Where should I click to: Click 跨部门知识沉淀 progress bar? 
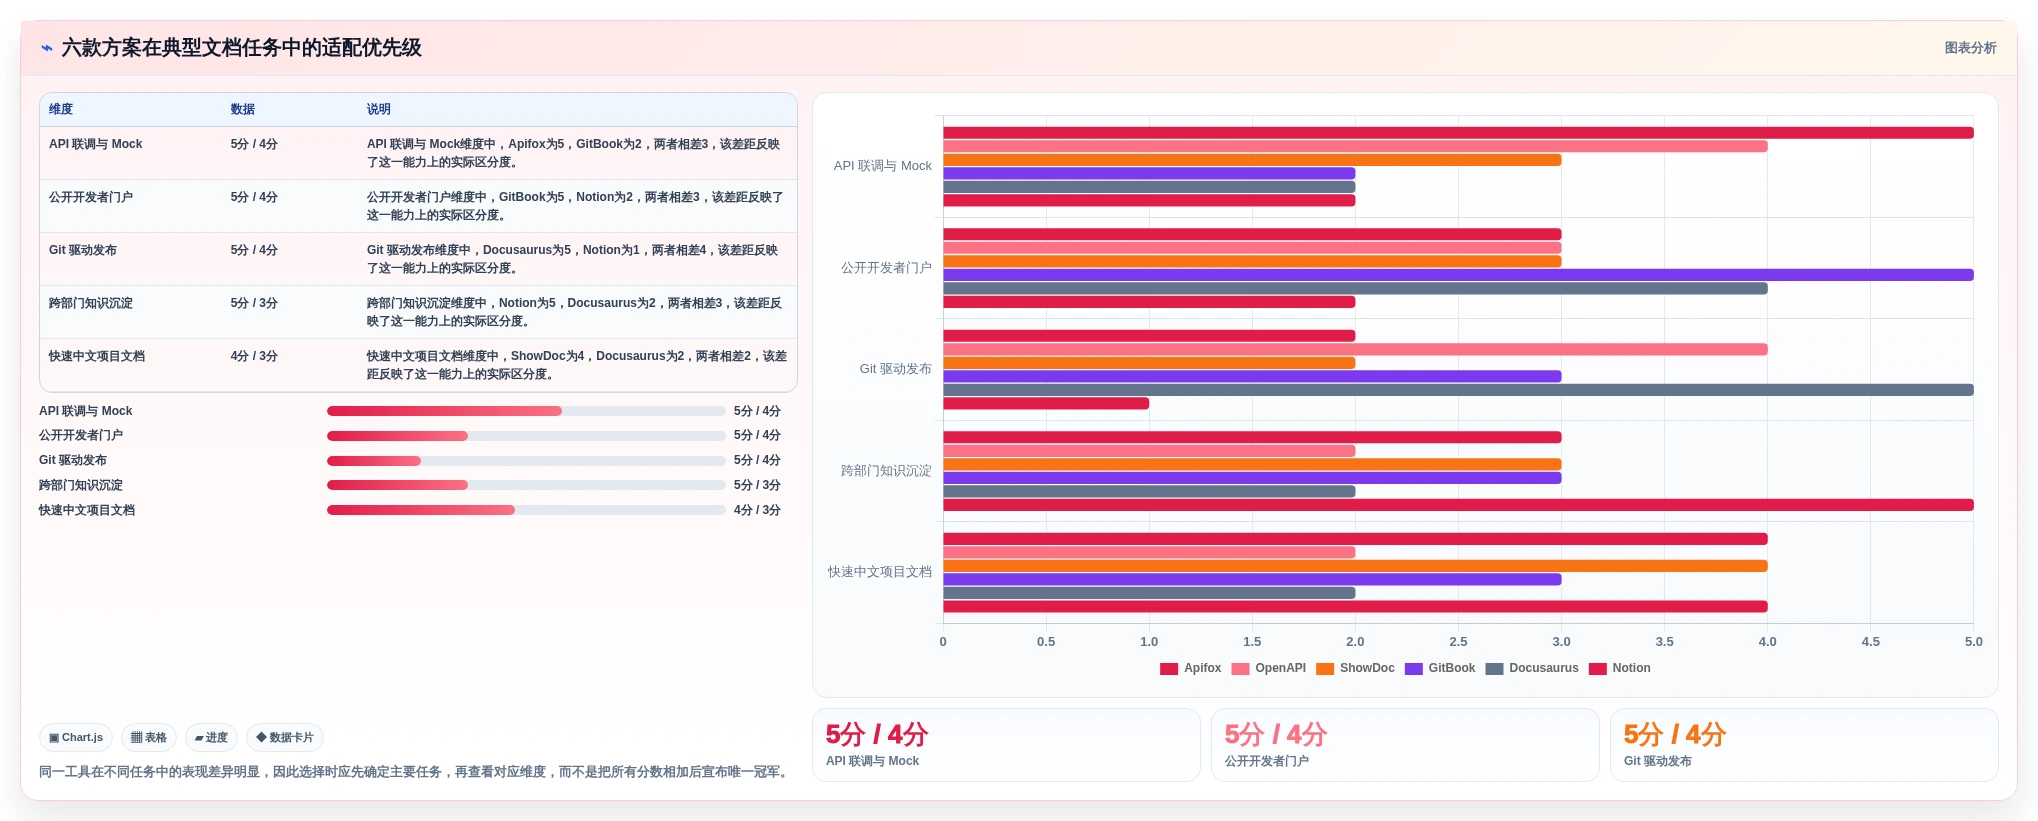(x=526, y=485)
